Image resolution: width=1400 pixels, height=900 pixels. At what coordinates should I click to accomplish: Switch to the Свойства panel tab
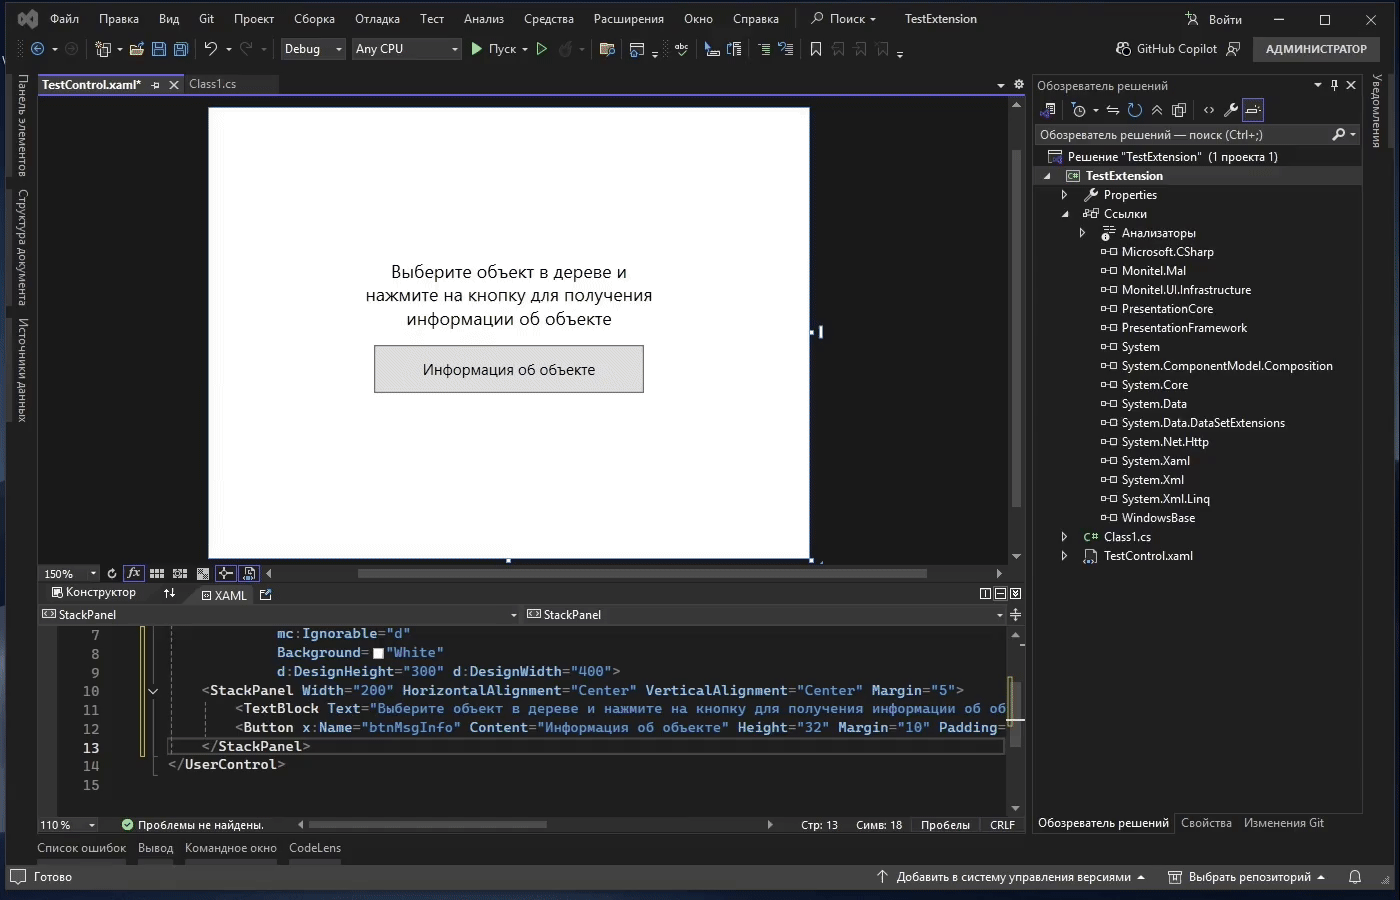(x=1206, y=823)
